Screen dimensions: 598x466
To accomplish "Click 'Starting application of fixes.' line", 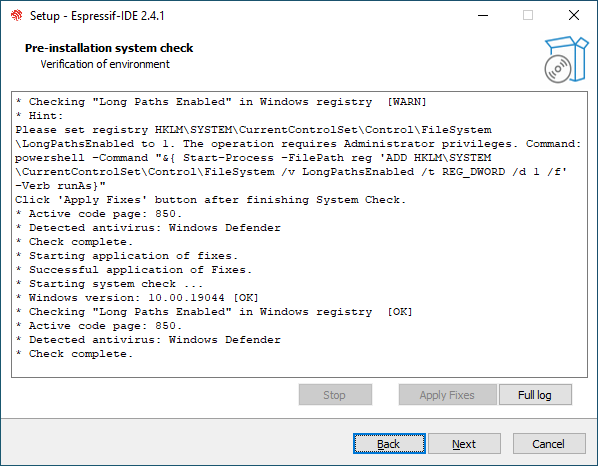I will coord(127,256).
